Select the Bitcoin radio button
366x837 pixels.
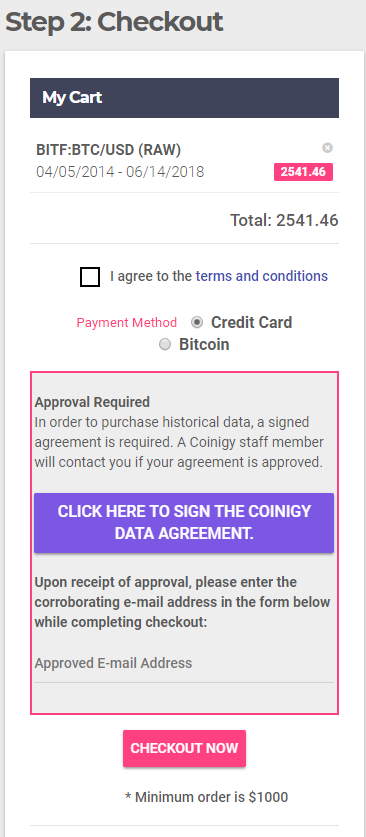(165, 344)
